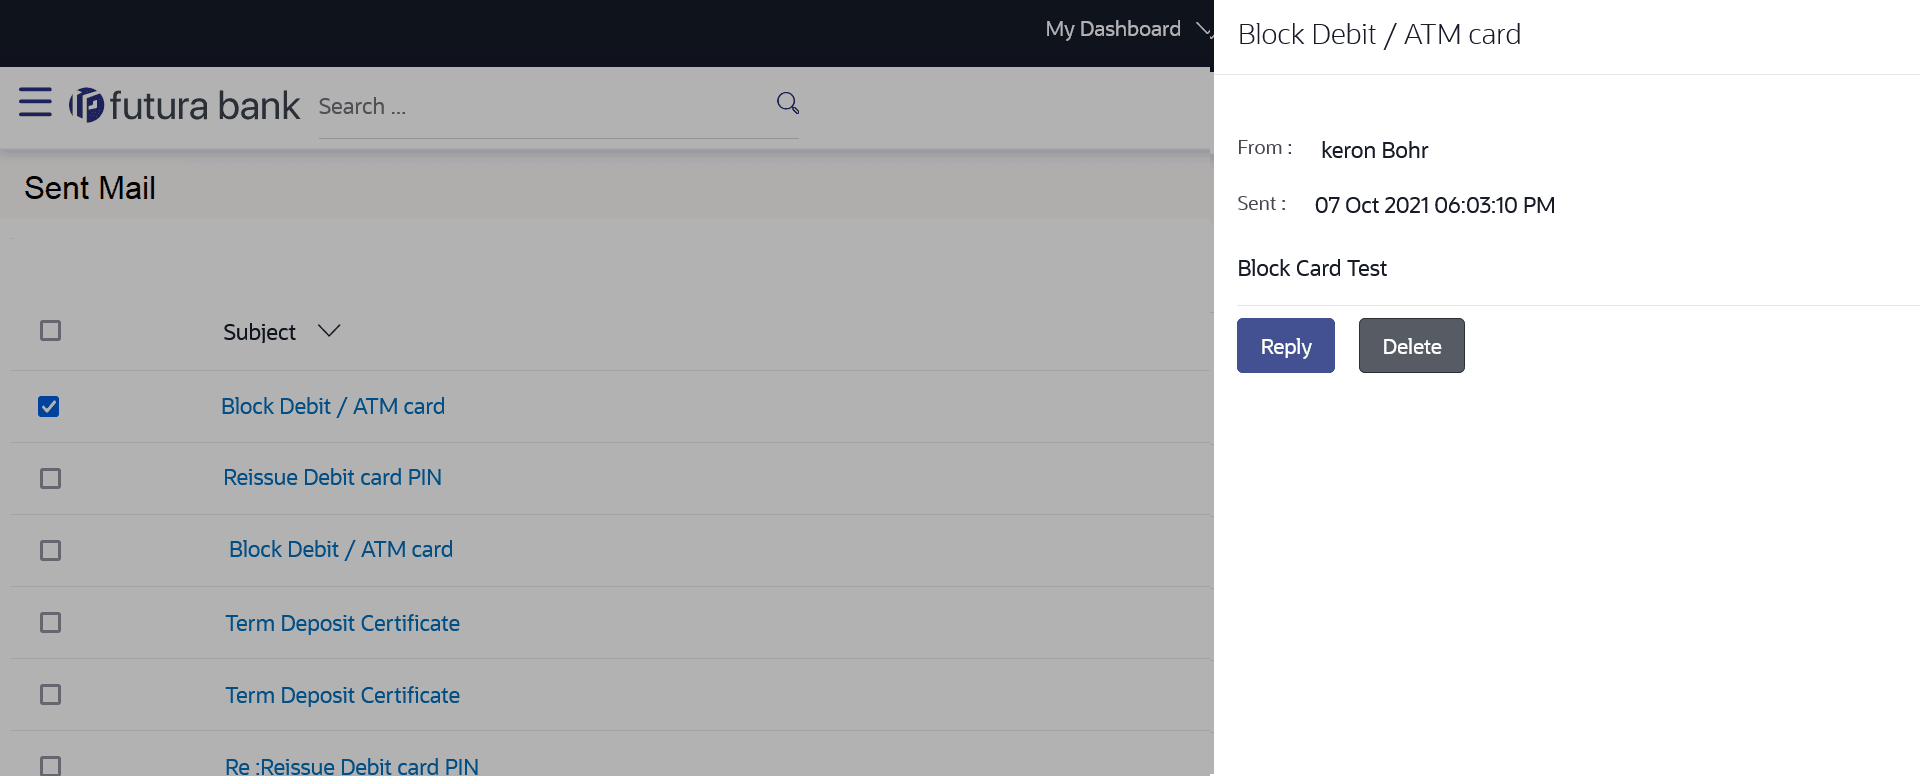Open the second Block Debit / ATM card mail
Screen dimensions: 1920x776
[x=341, y=549]
